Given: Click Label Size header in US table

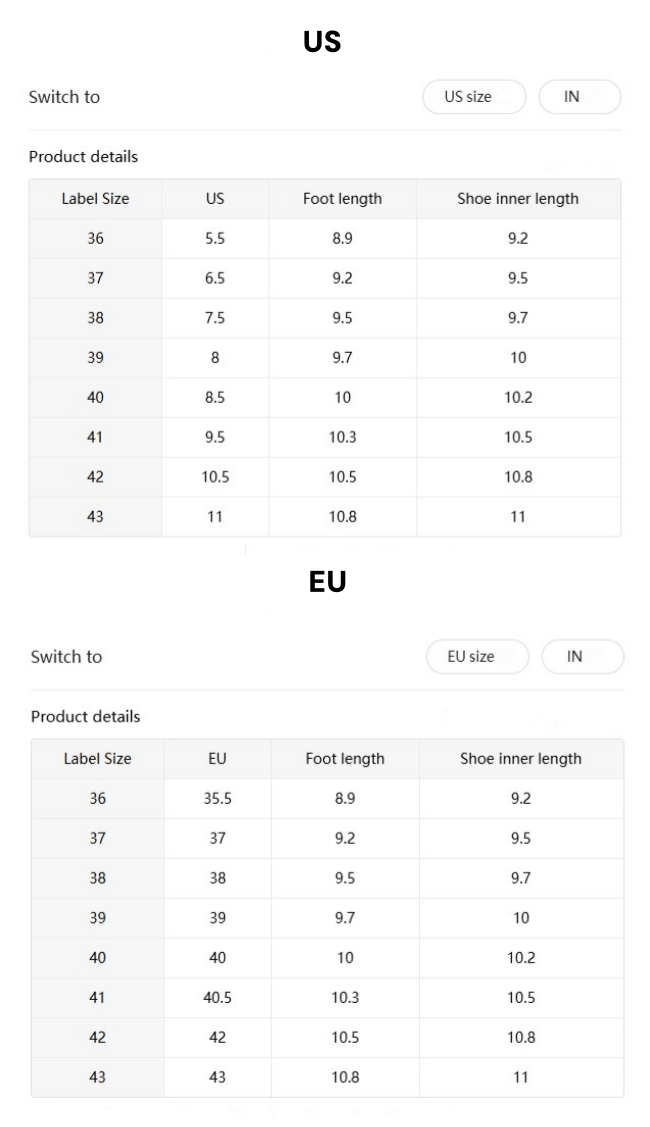Looking at the screenshot, I should 96,199.
